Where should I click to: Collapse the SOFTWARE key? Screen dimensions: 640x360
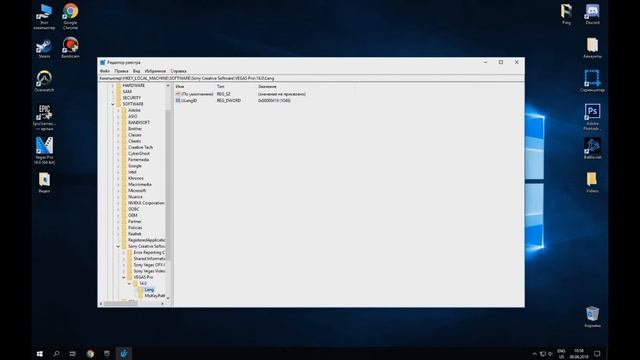tap(113, 104)
